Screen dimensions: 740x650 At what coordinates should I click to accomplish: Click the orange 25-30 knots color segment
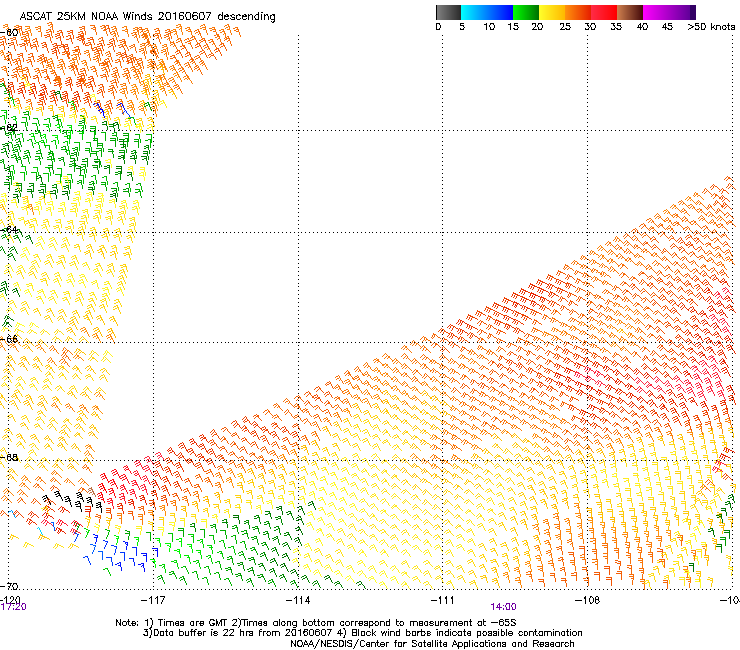click(578, 12)
